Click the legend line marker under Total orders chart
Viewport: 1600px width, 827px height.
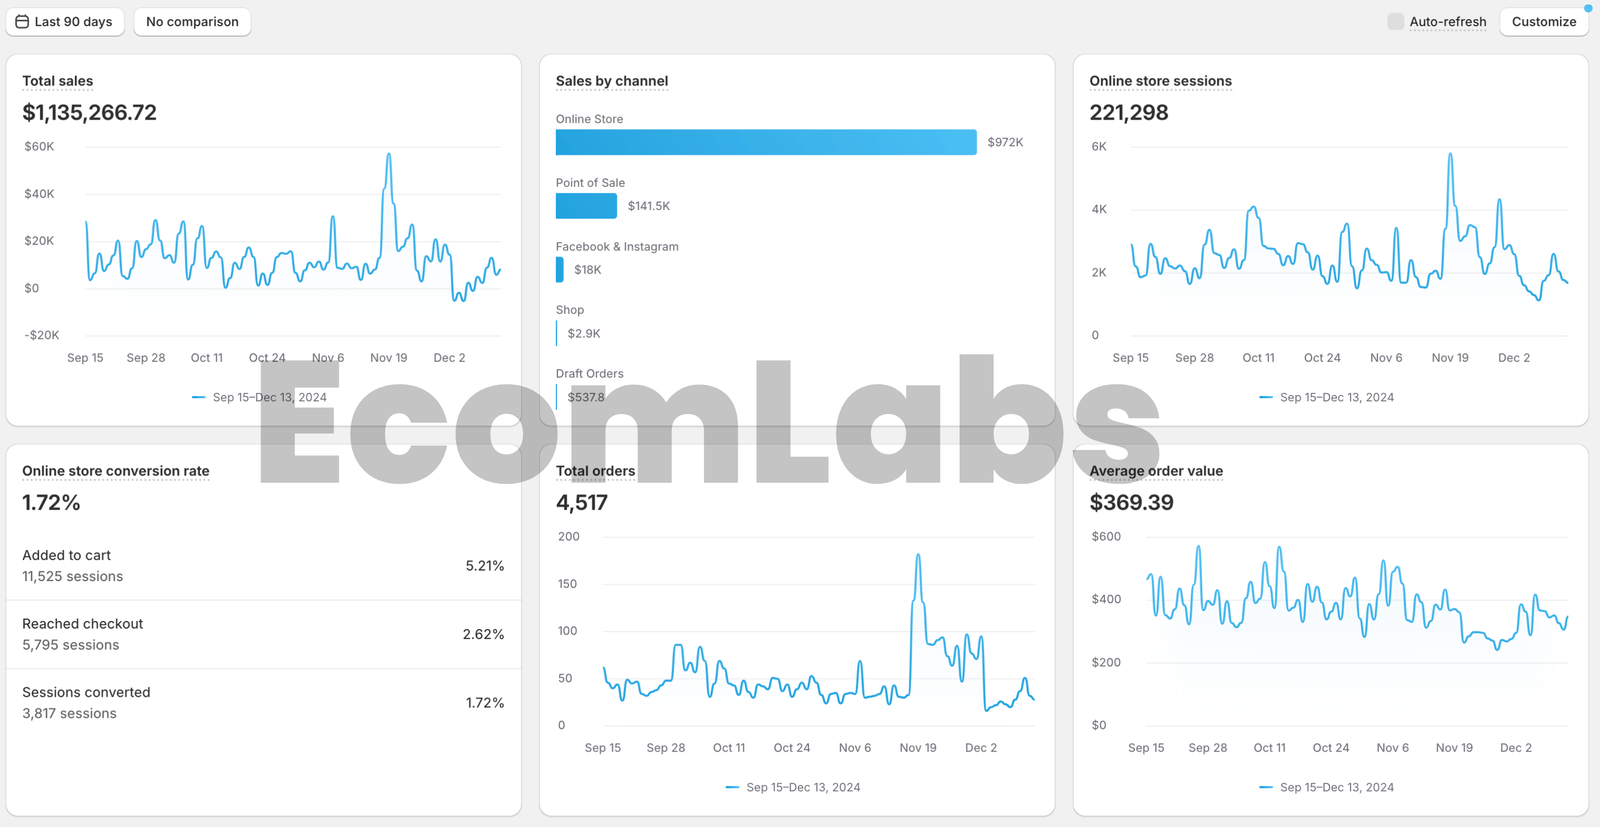732,787
